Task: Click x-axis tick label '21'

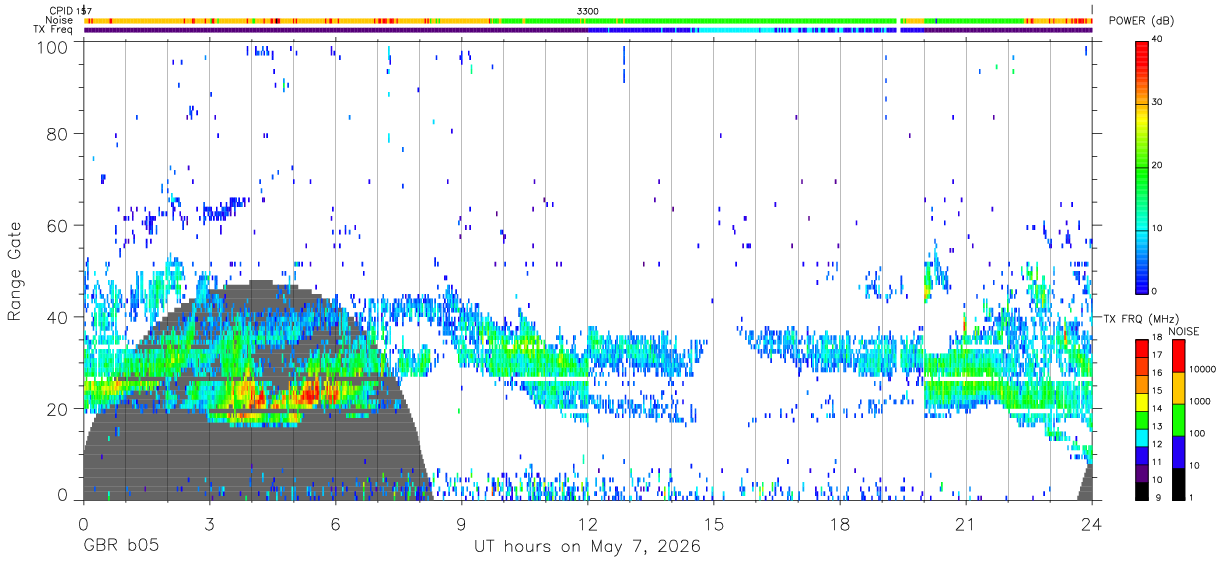Action: click(x=965, y=523)
